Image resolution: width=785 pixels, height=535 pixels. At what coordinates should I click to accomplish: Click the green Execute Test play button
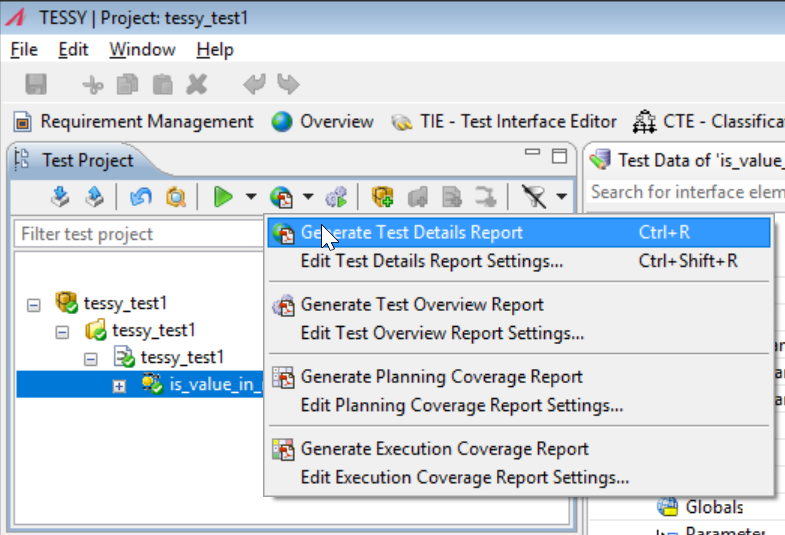coord(223,197)
